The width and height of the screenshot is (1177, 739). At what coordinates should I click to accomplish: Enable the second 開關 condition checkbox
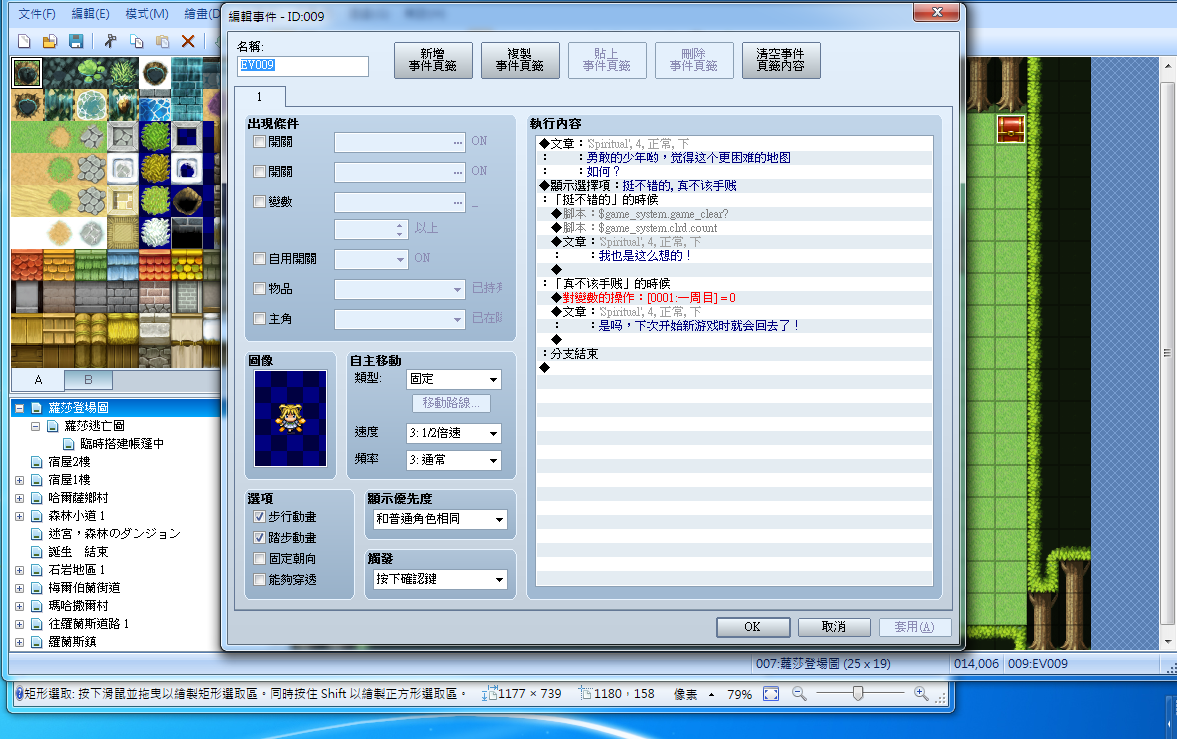coord(260,171)
